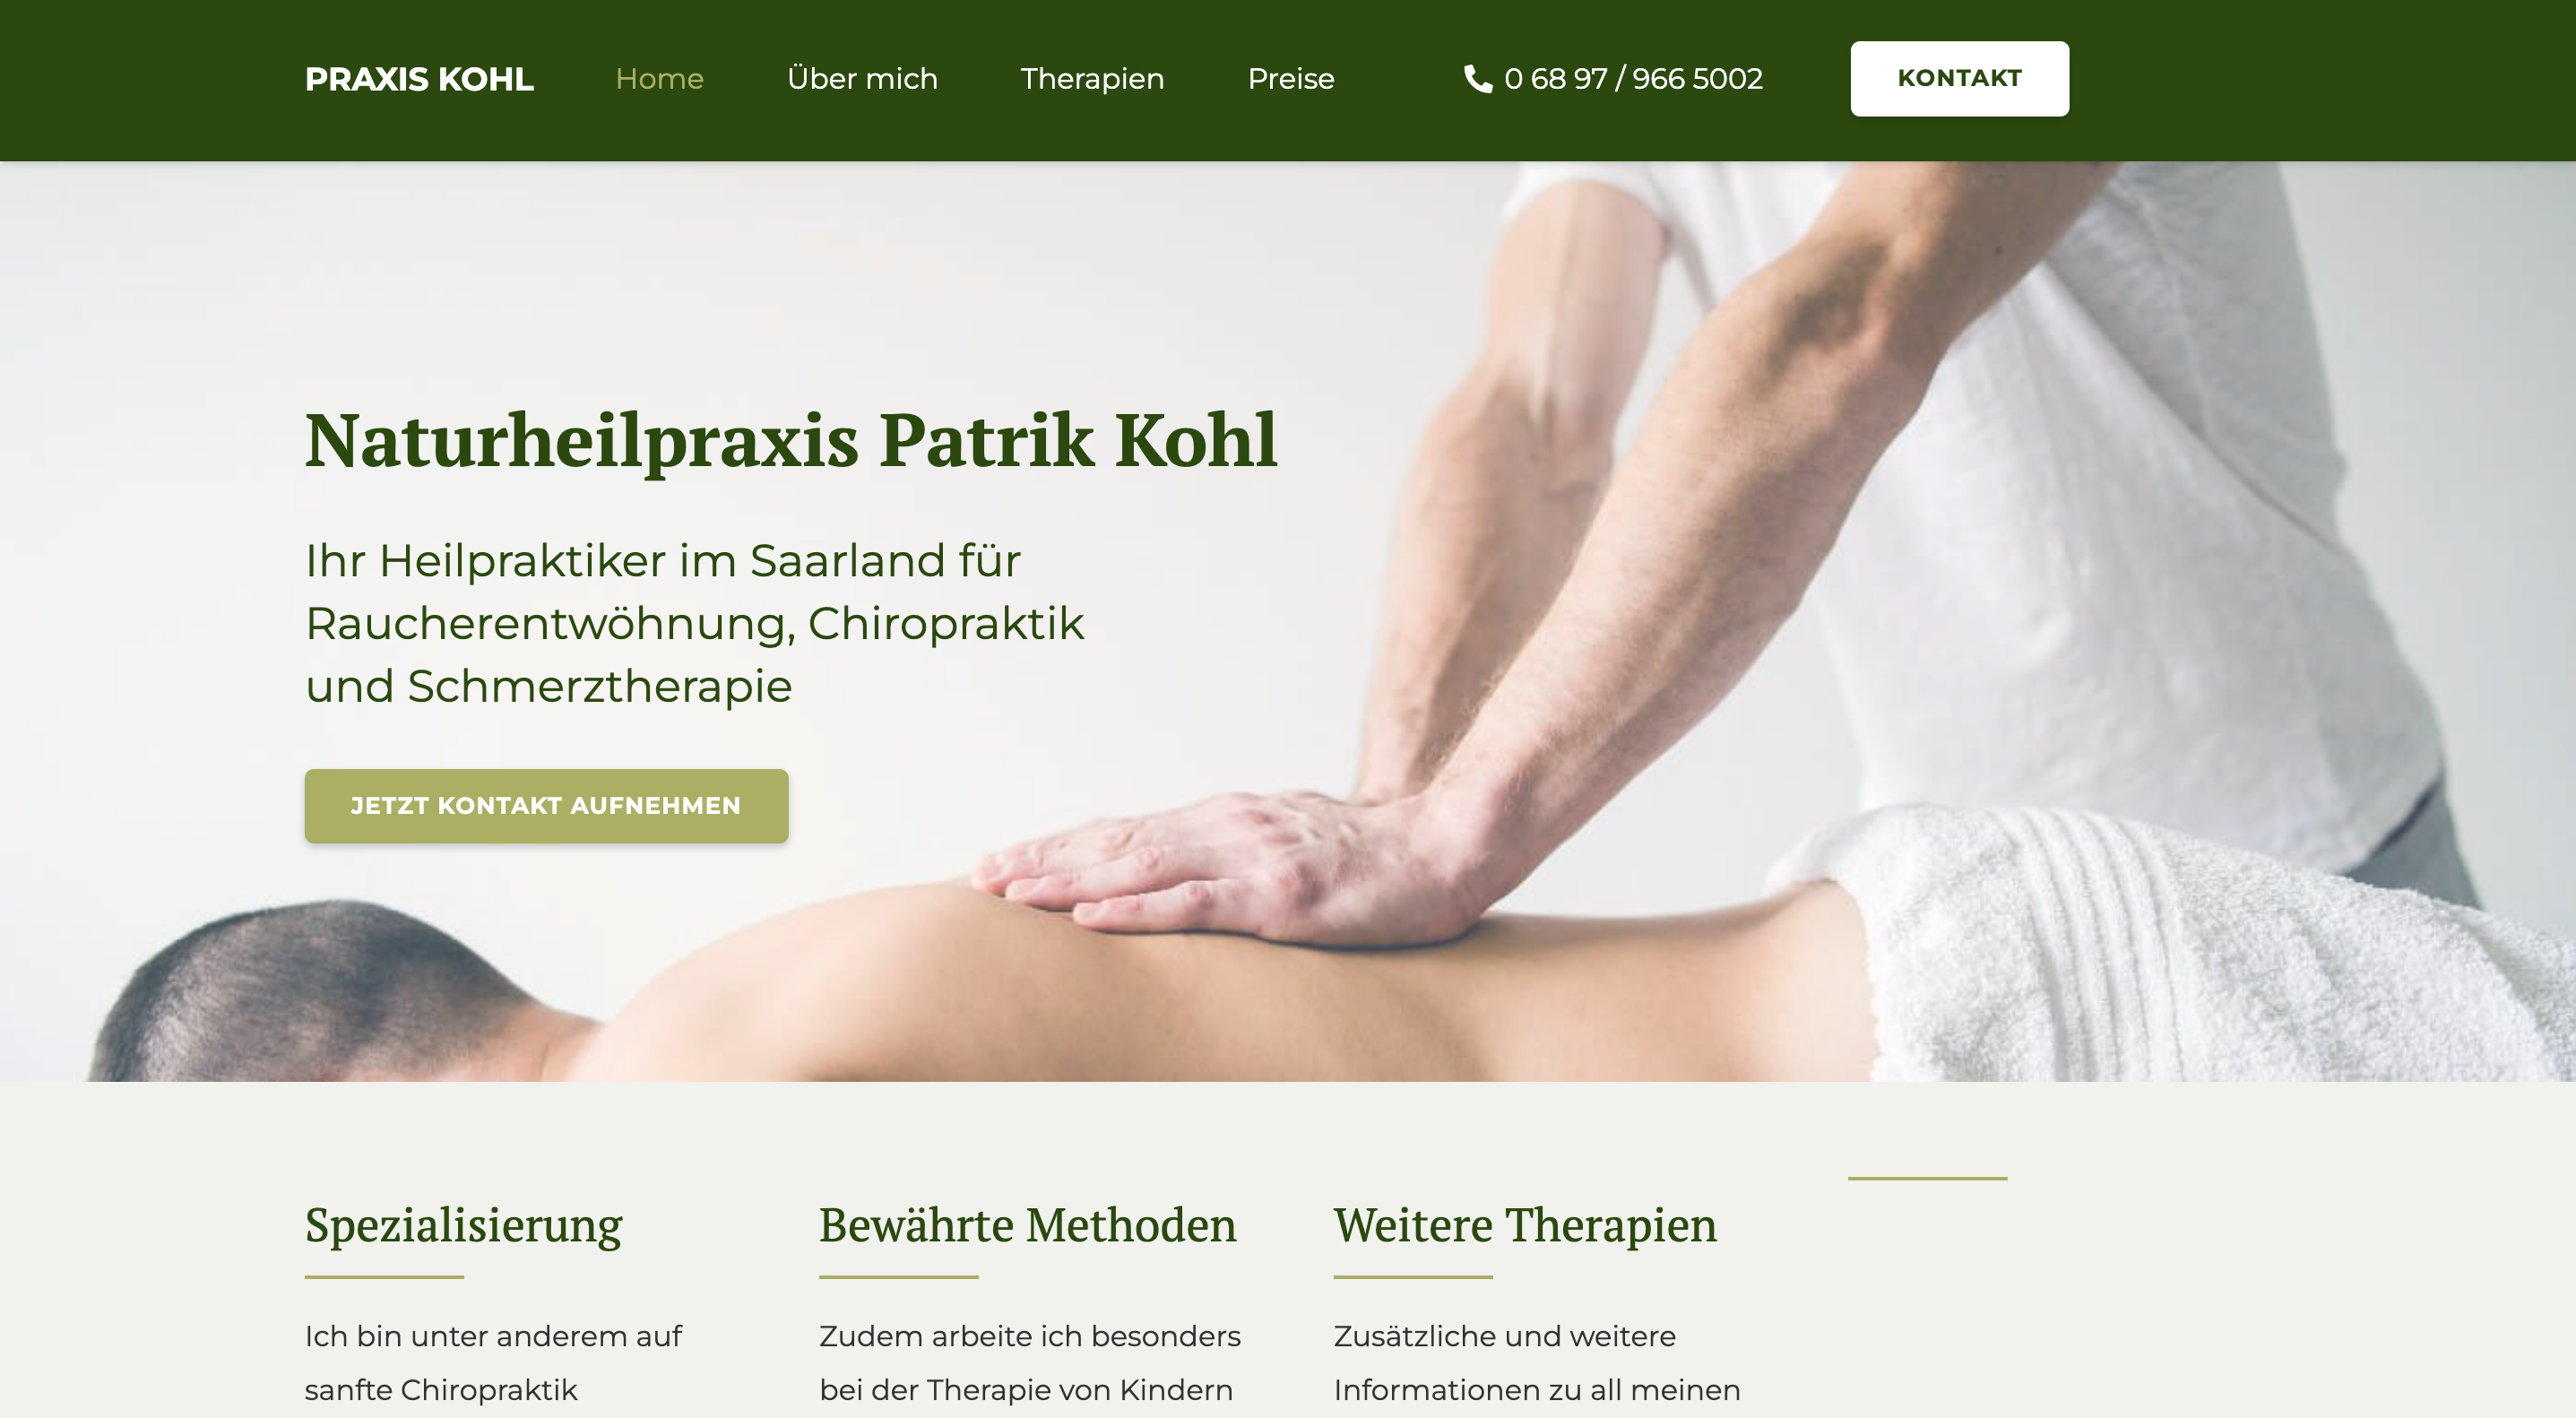
Task: Click the olive line in fourth column
Action: tap(1927, 1178)
